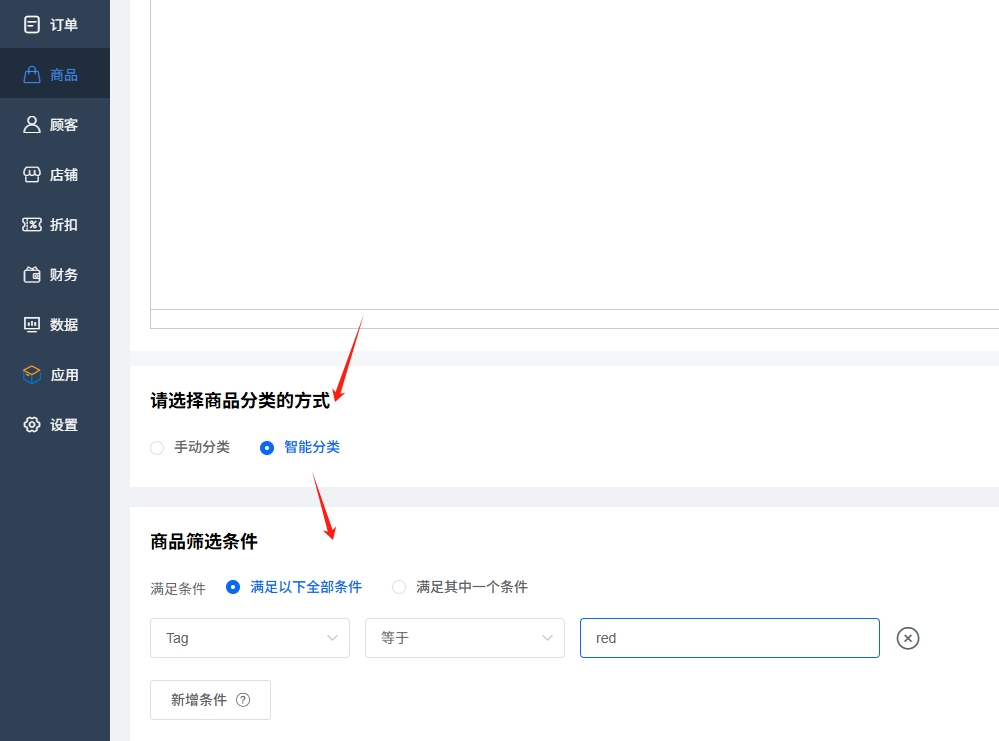Click the help question mark in 新增条件
Image resolution: width=999 pixels, height=741 pixels.
point(243,700)
